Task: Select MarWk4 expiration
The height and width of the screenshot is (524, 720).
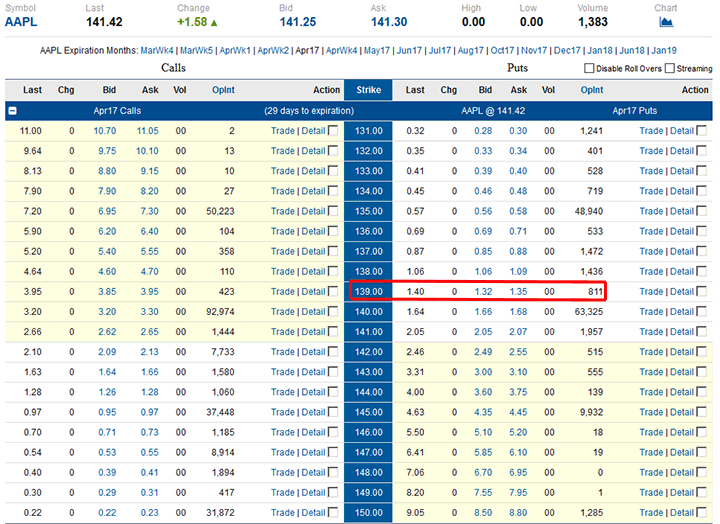Action: pos(157,51)
